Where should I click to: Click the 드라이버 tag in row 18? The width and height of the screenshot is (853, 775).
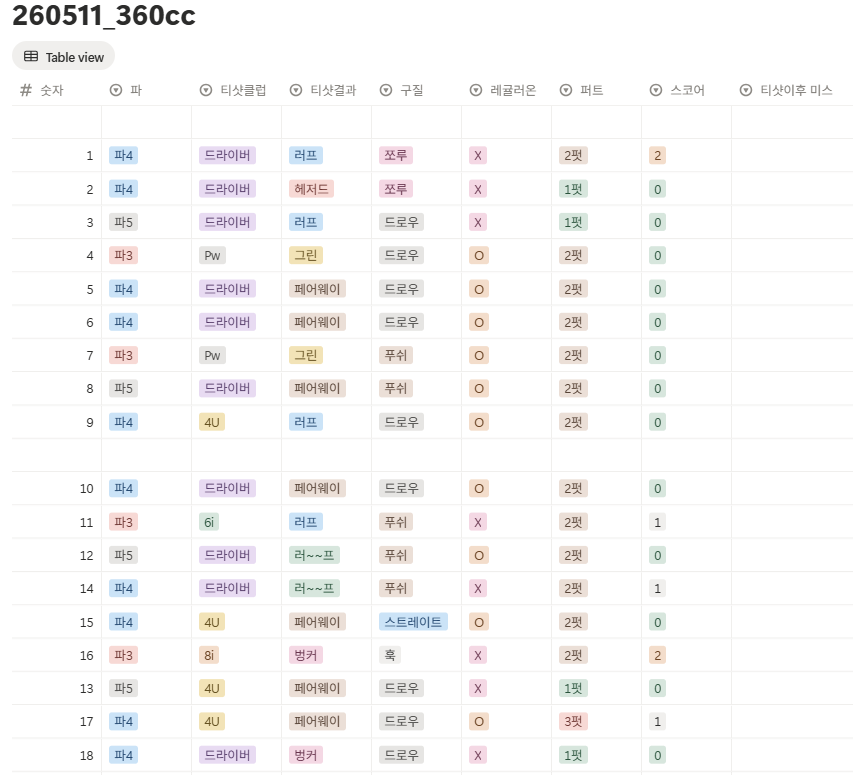point(227,755)
